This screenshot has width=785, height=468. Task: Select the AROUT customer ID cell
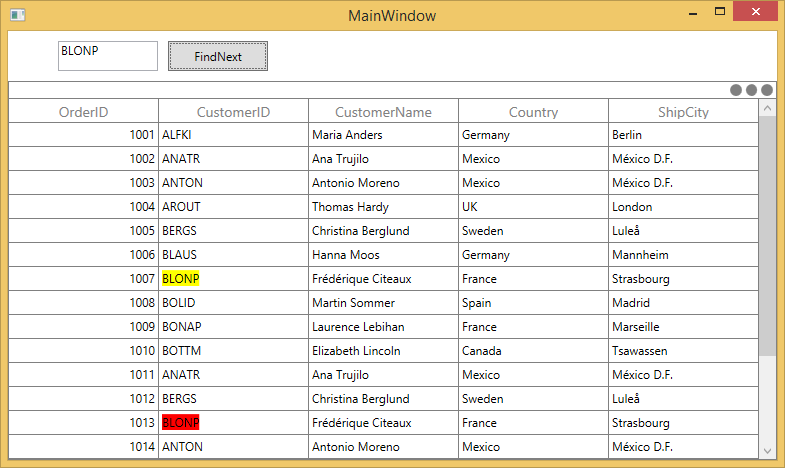point(233,207)
